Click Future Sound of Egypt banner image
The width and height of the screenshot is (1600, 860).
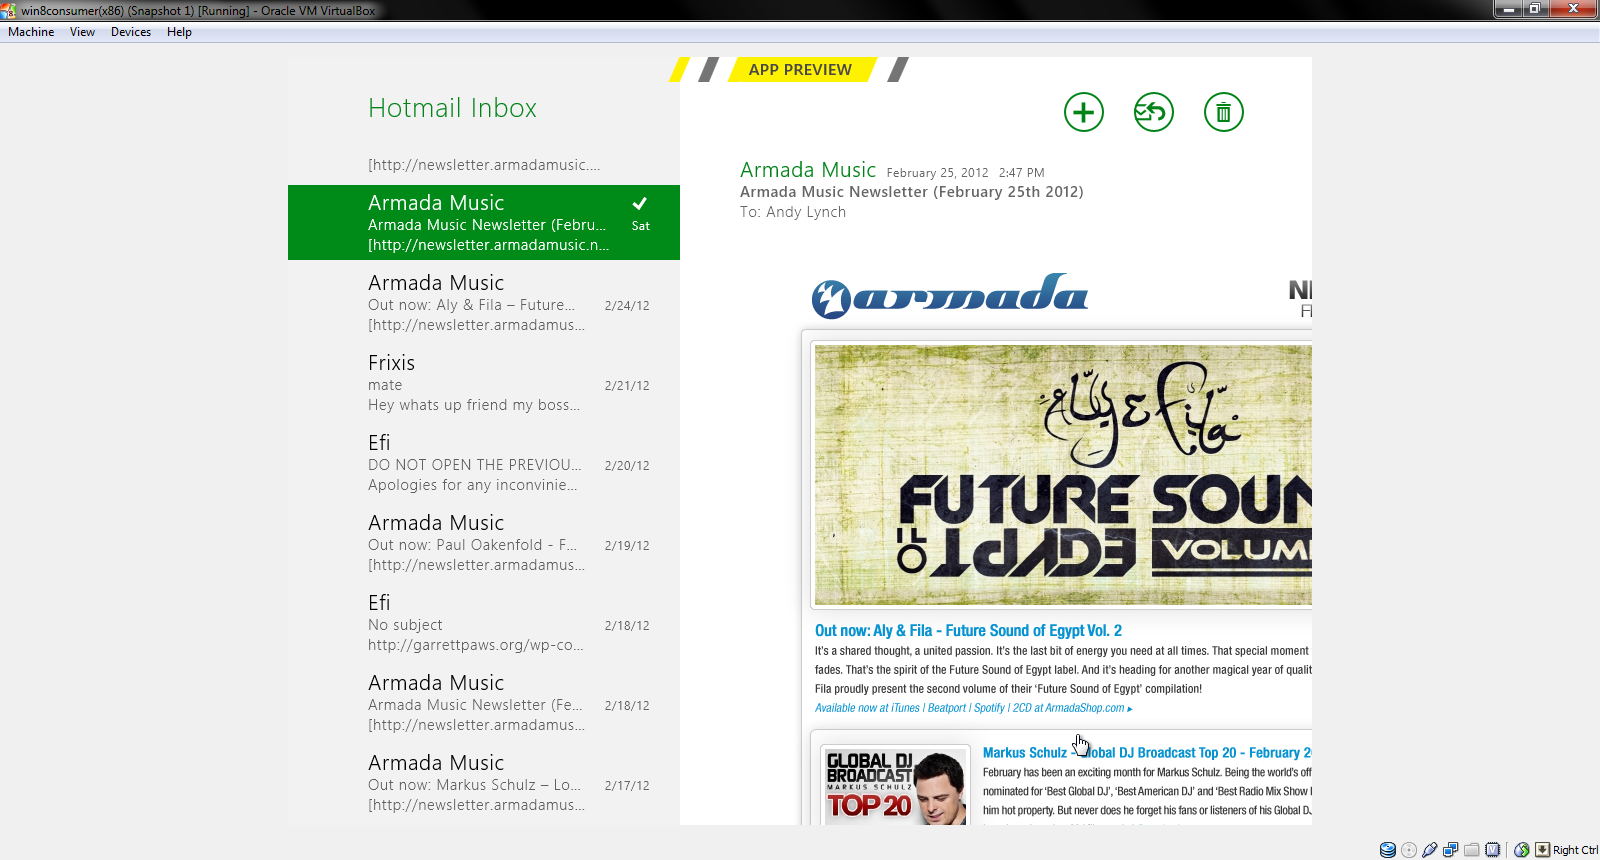(1063, 475)
